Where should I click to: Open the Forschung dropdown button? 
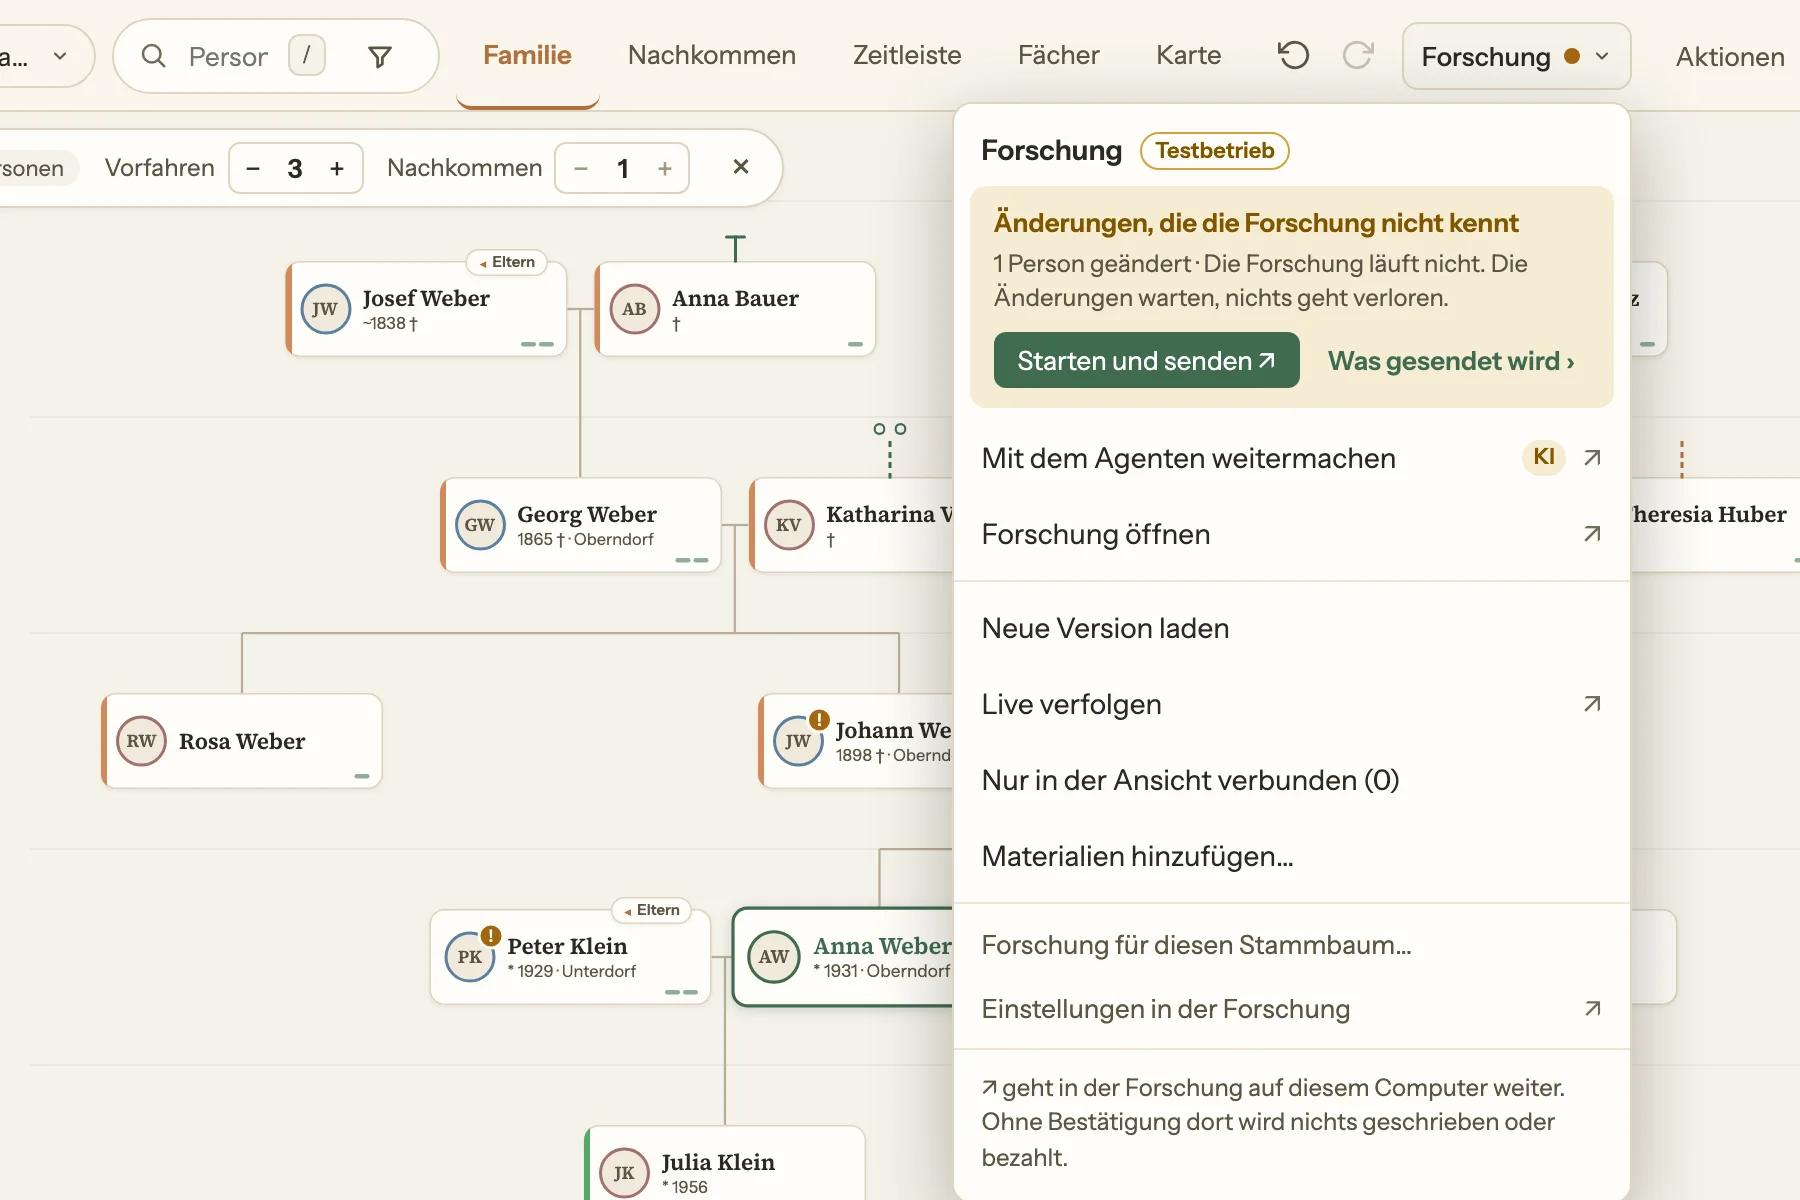tap(1516, 57)
